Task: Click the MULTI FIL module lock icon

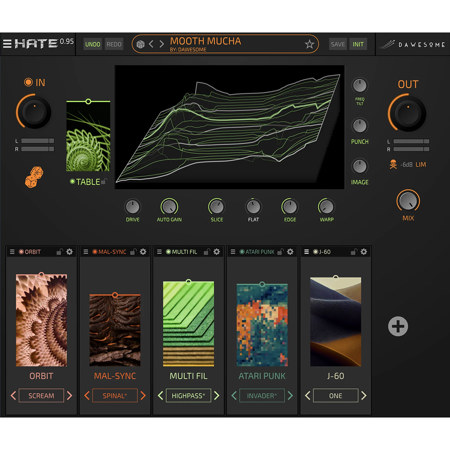Action: click(x=207, y=252)
